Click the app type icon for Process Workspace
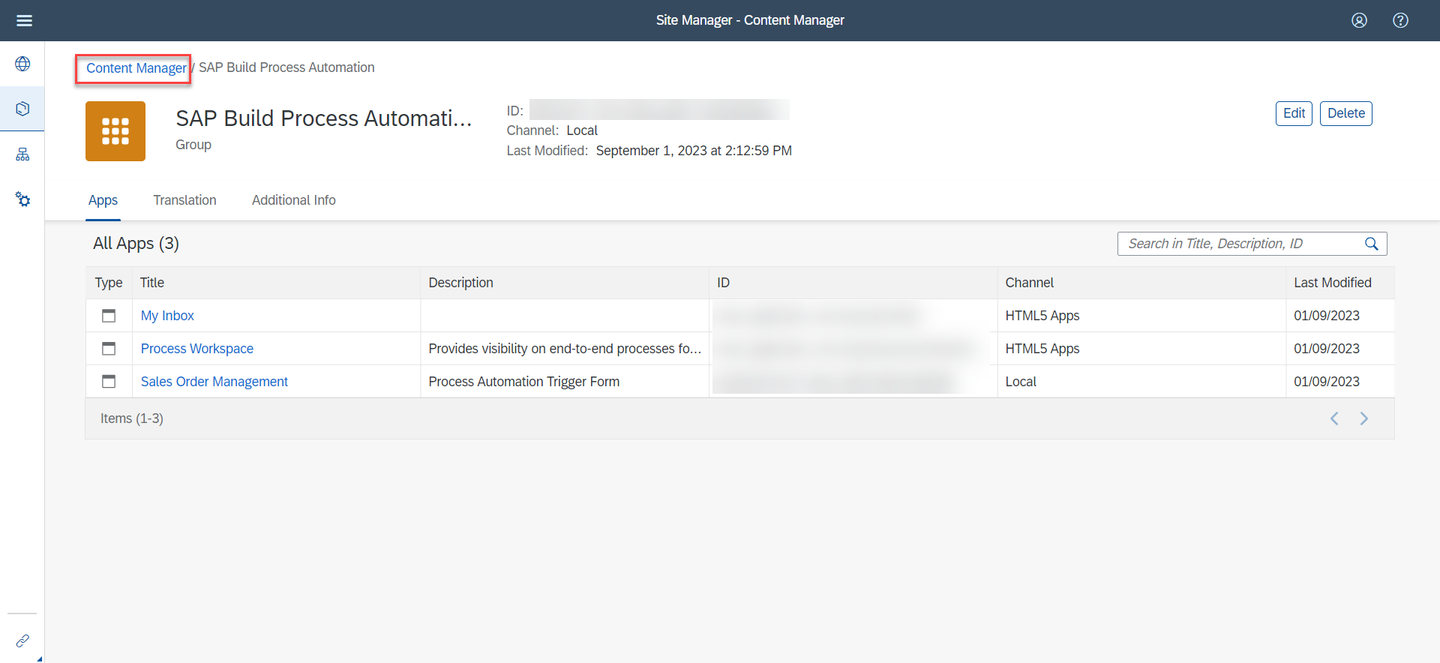 109,349
